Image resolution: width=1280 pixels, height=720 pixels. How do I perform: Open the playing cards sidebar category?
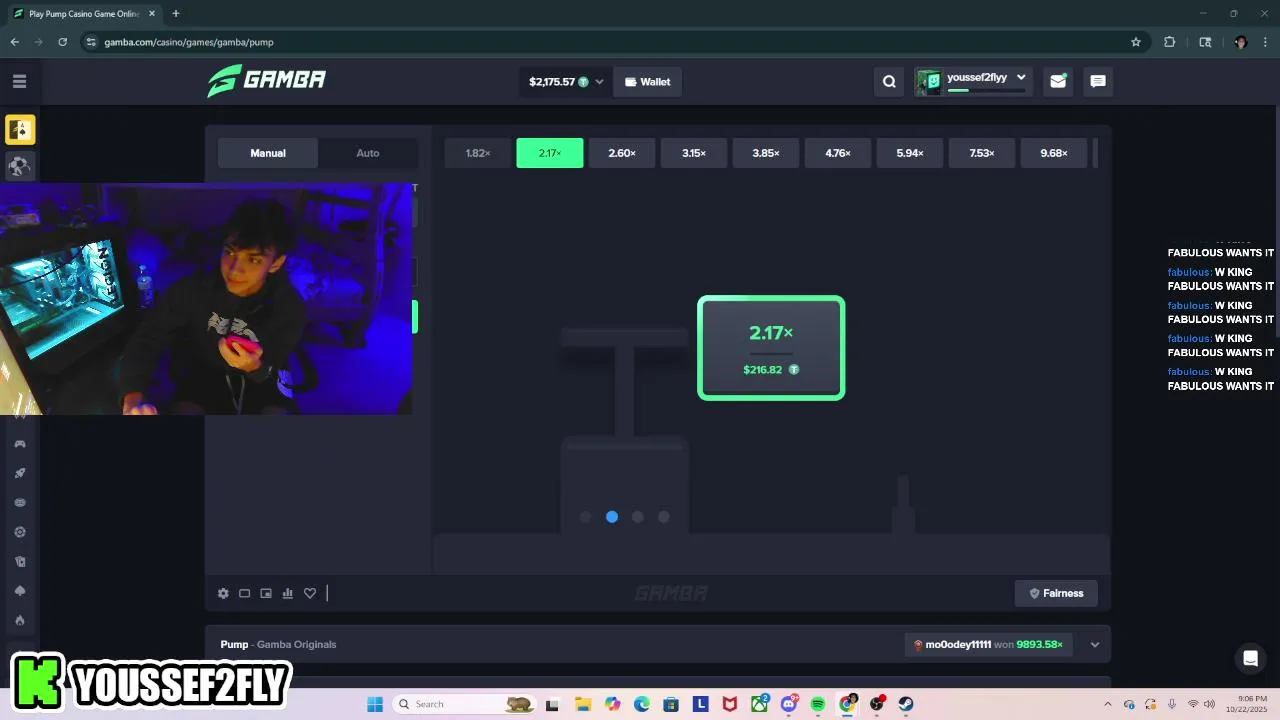[x=20, y=561]
